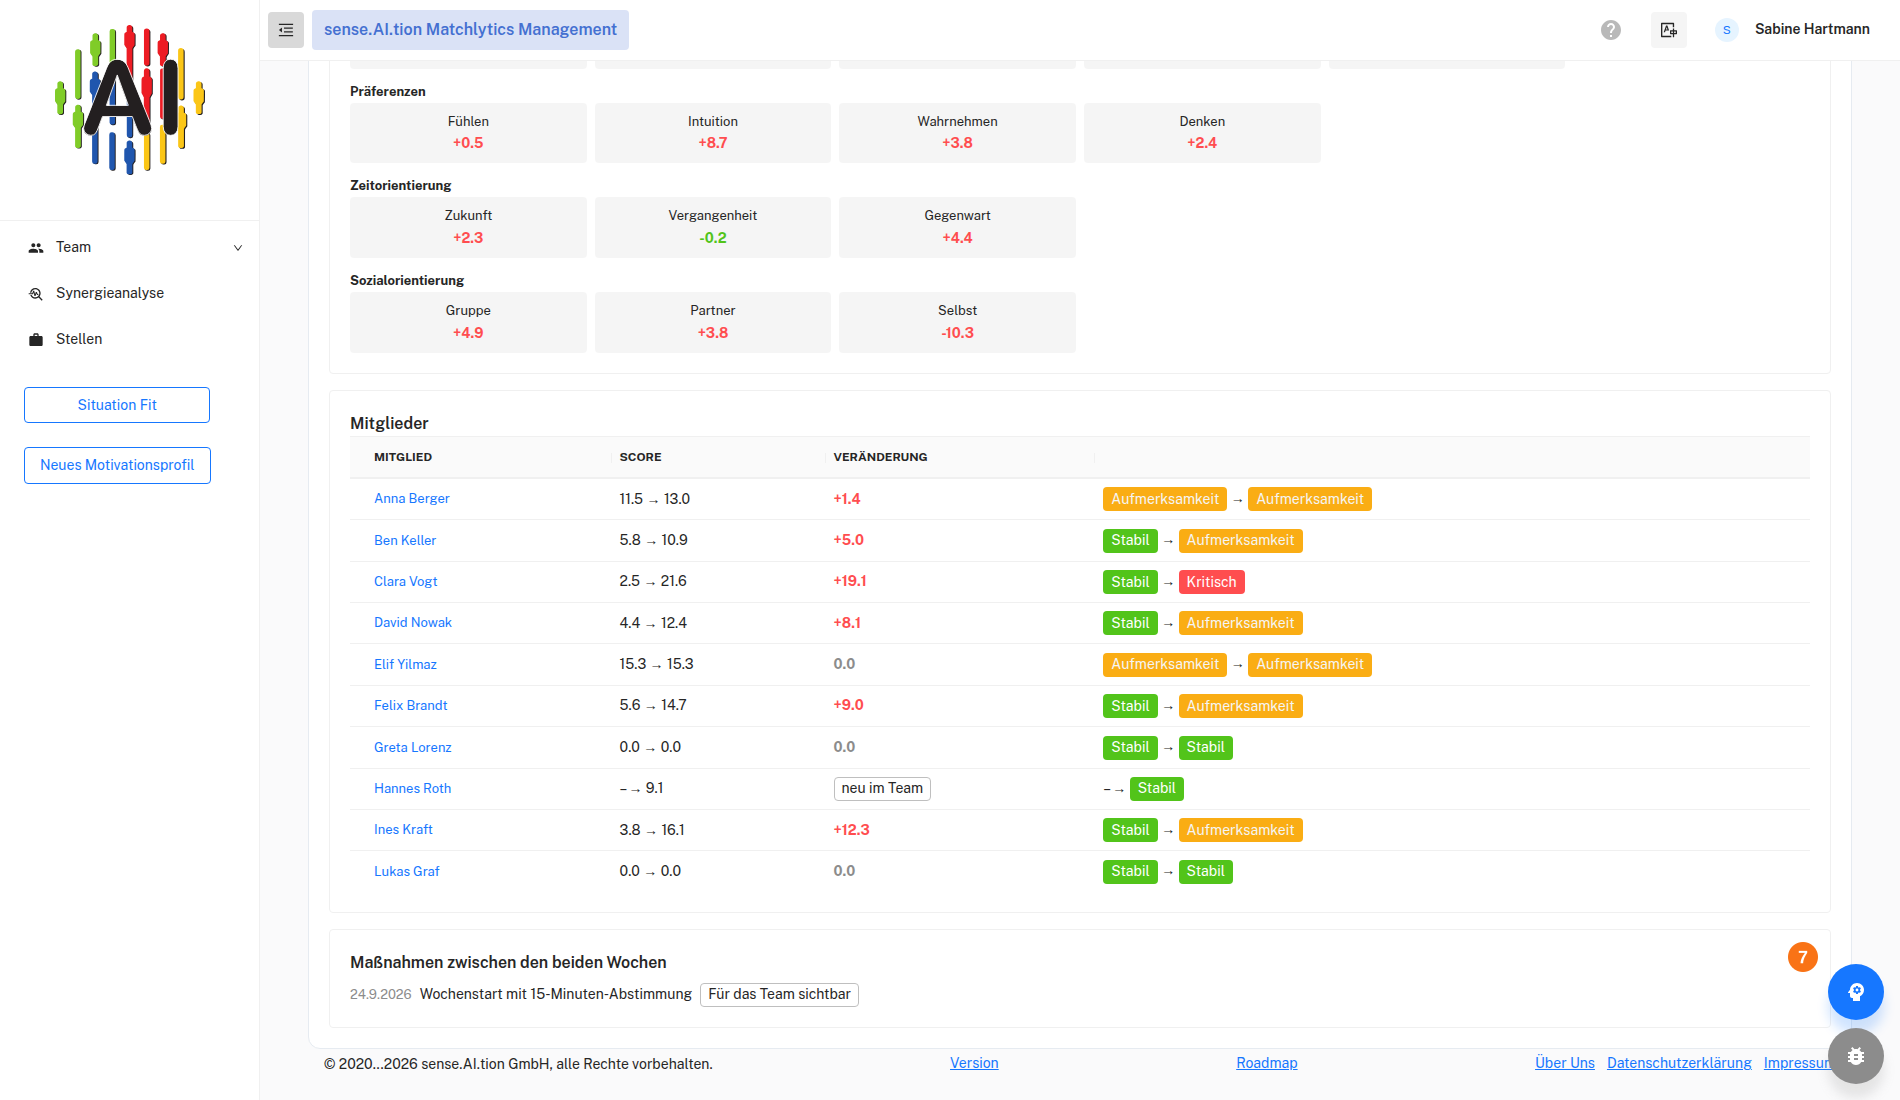Open Greta Lorenz member profile
This screenshot has height=1100, width=1900.
413,747
